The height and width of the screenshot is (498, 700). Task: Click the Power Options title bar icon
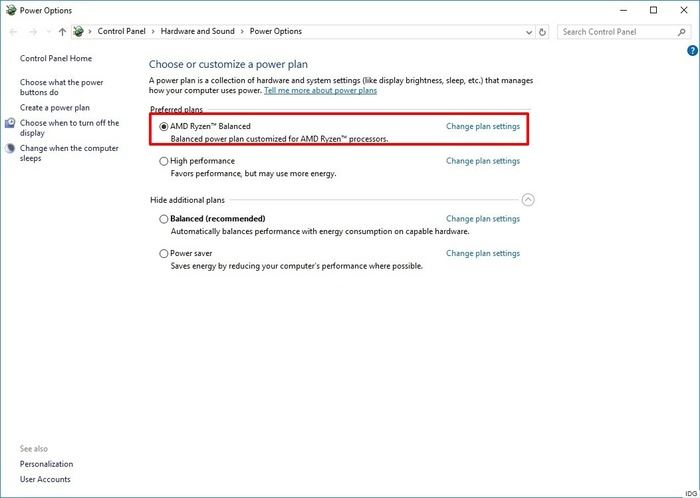11,10
